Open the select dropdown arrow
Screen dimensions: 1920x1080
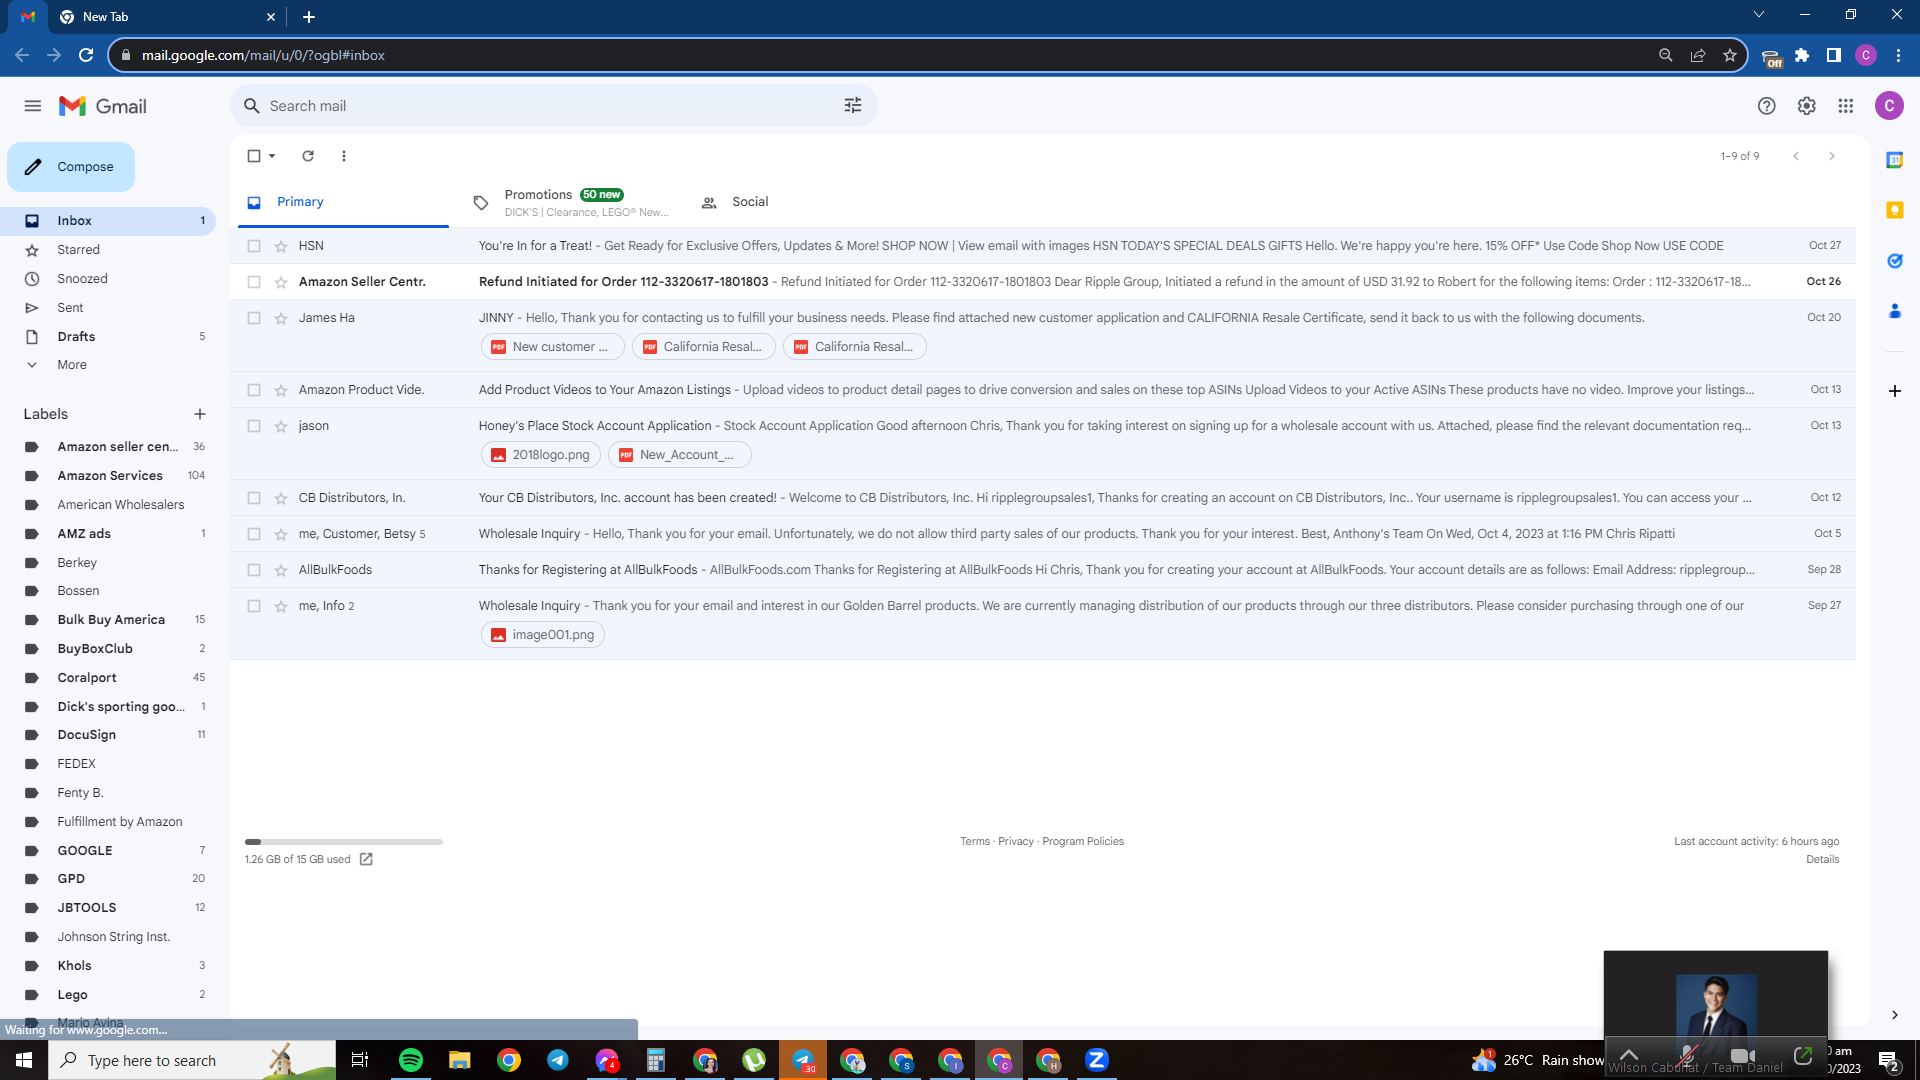click(x=272, y=156)
